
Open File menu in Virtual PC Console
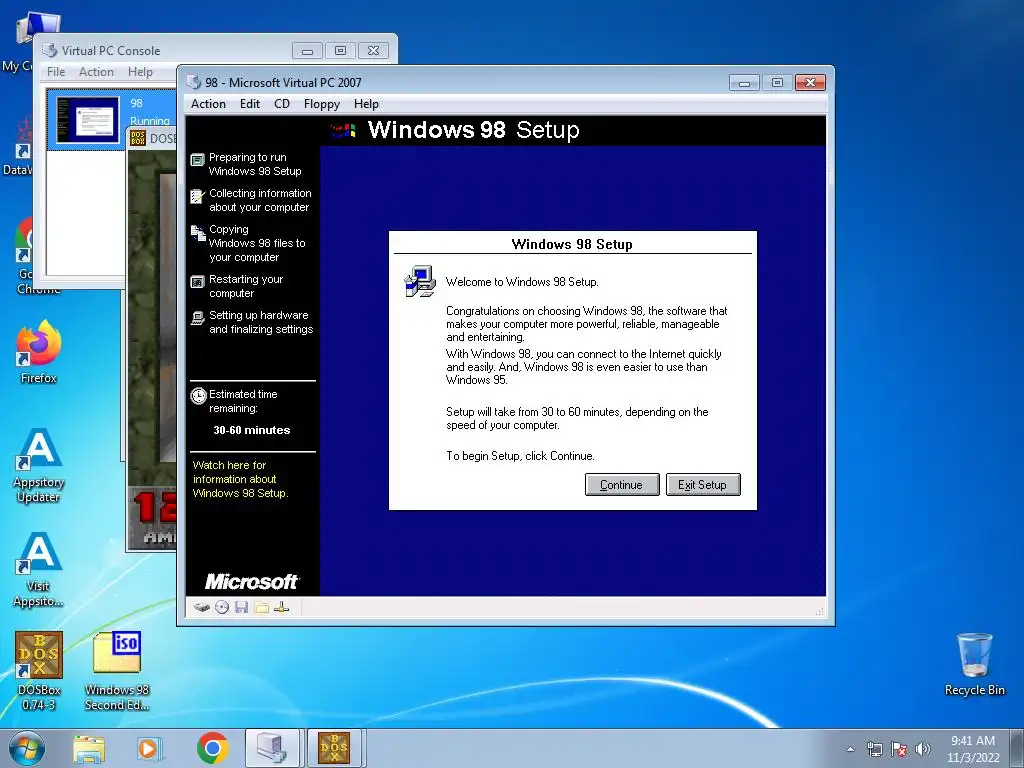(x=56, y=72)
